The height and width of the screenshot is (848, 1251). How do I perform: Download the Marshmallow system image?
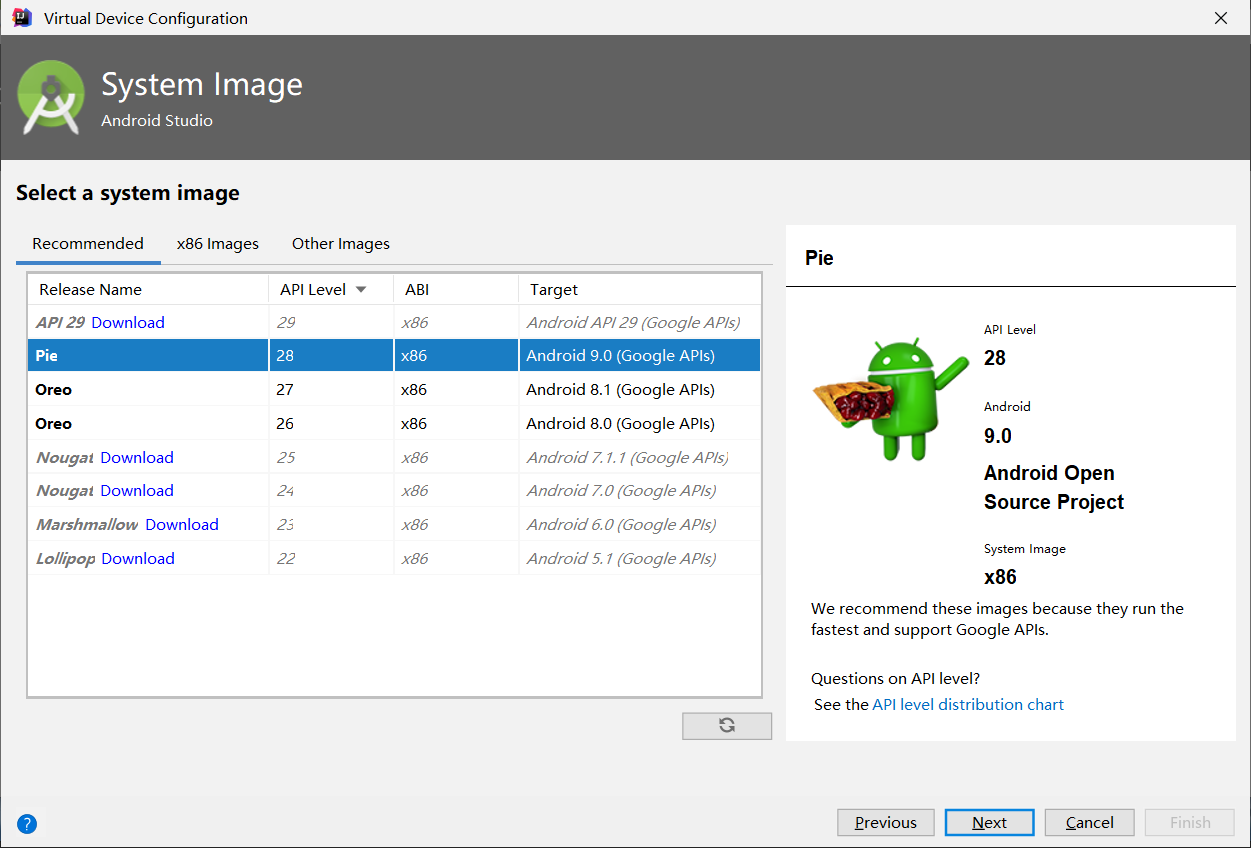click(x=182, y=524)
